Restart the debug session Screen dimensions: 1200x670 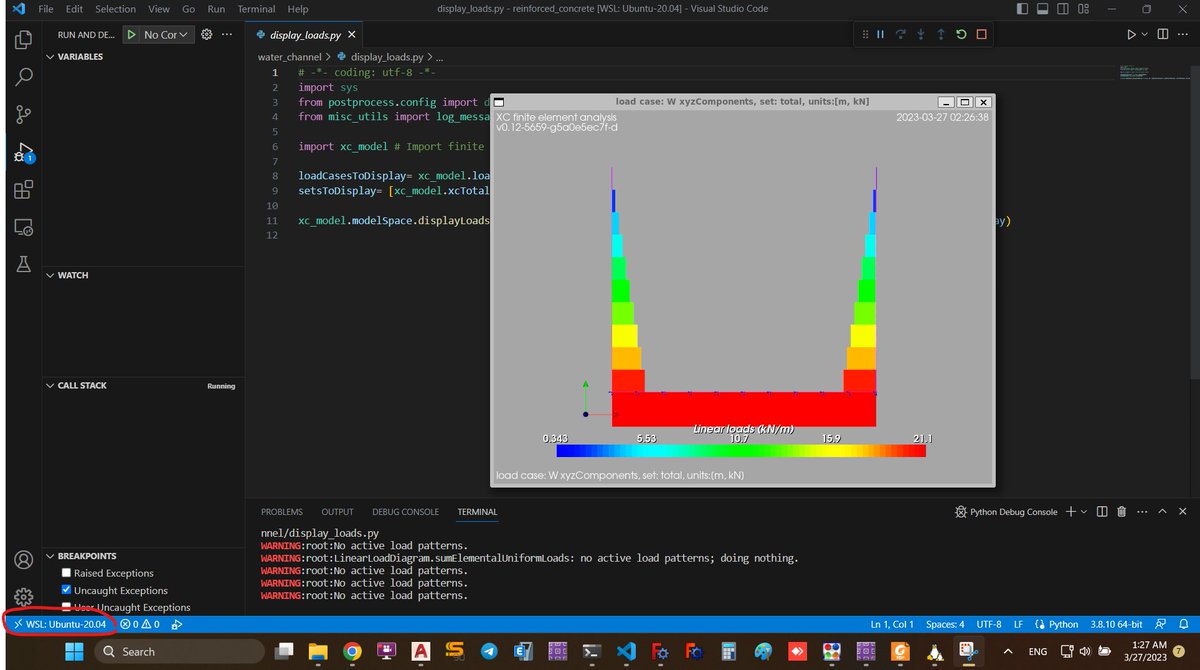tap(961, 34)
